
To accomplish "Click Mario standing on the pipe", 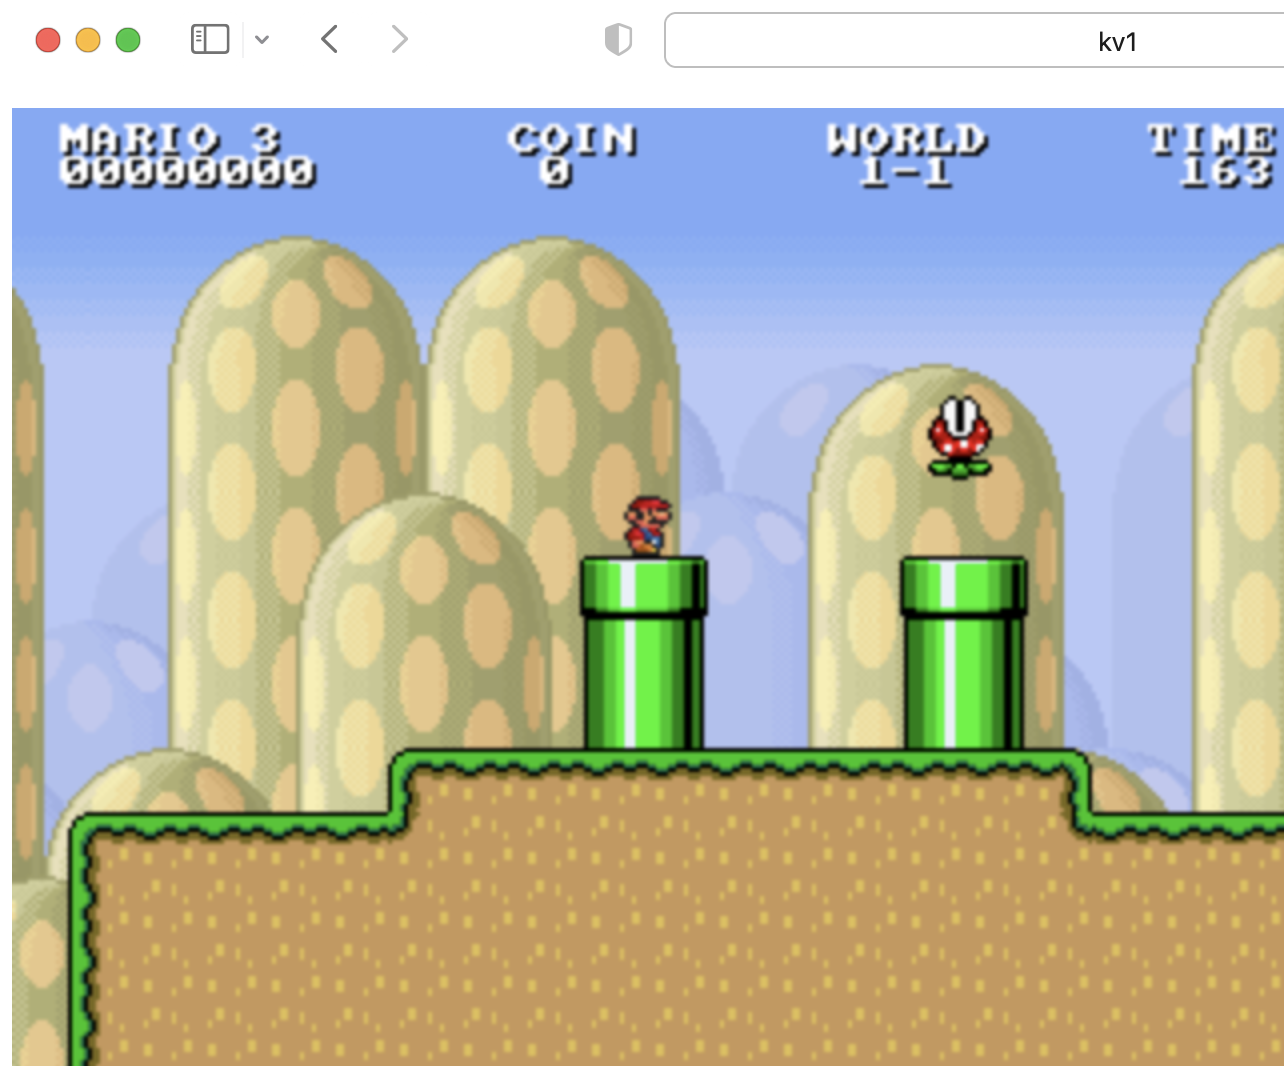I will [648, 526].
